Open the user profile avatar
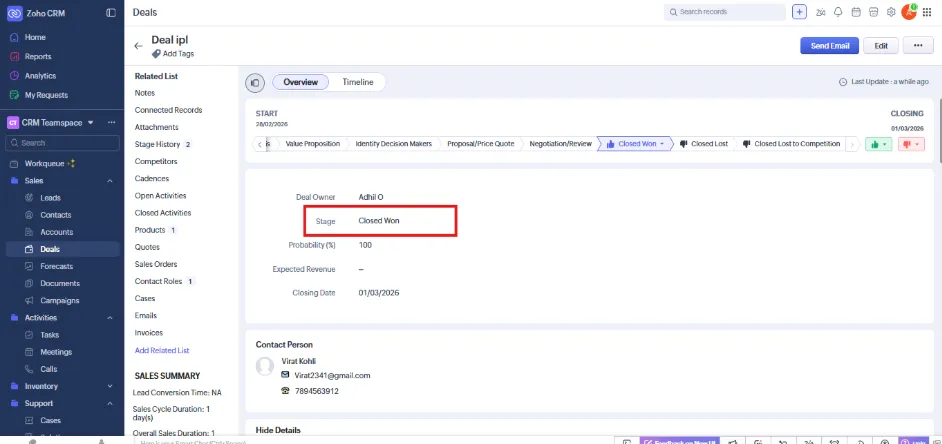 coord(909,12)
